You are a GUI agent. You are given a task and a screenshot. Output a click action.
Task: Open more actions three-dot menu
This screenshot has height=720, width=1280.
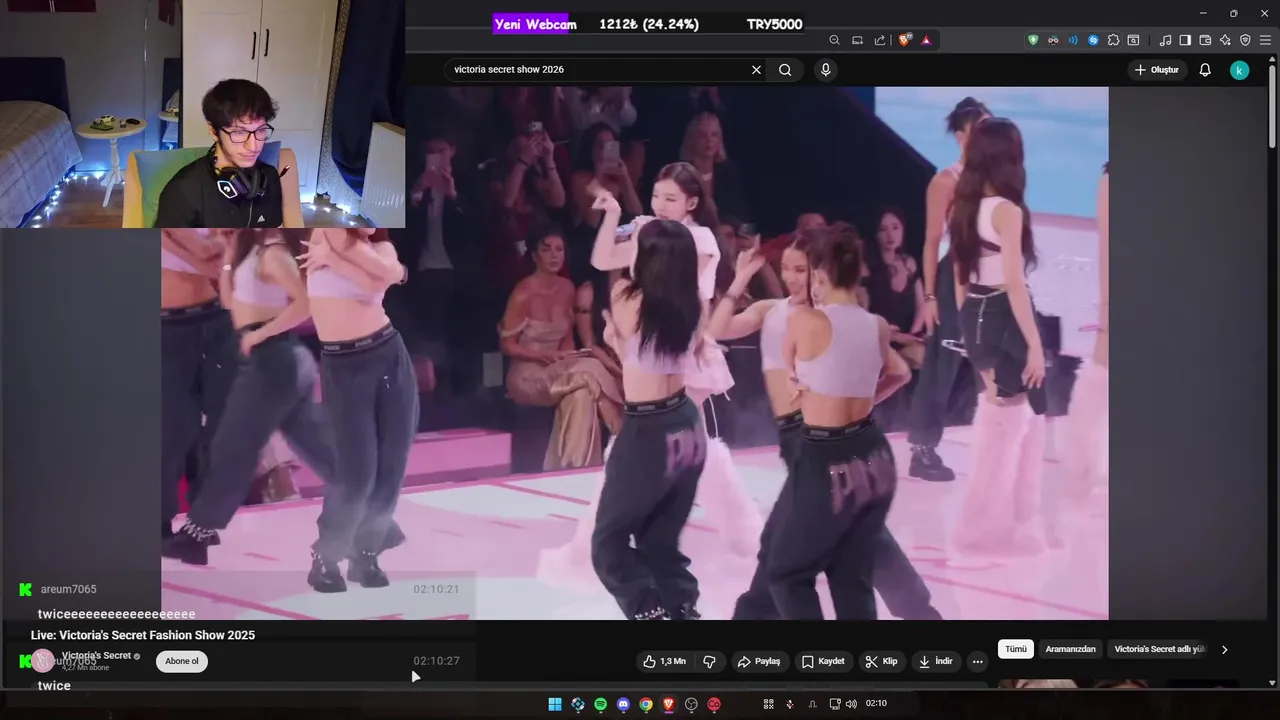click(977, 662)
